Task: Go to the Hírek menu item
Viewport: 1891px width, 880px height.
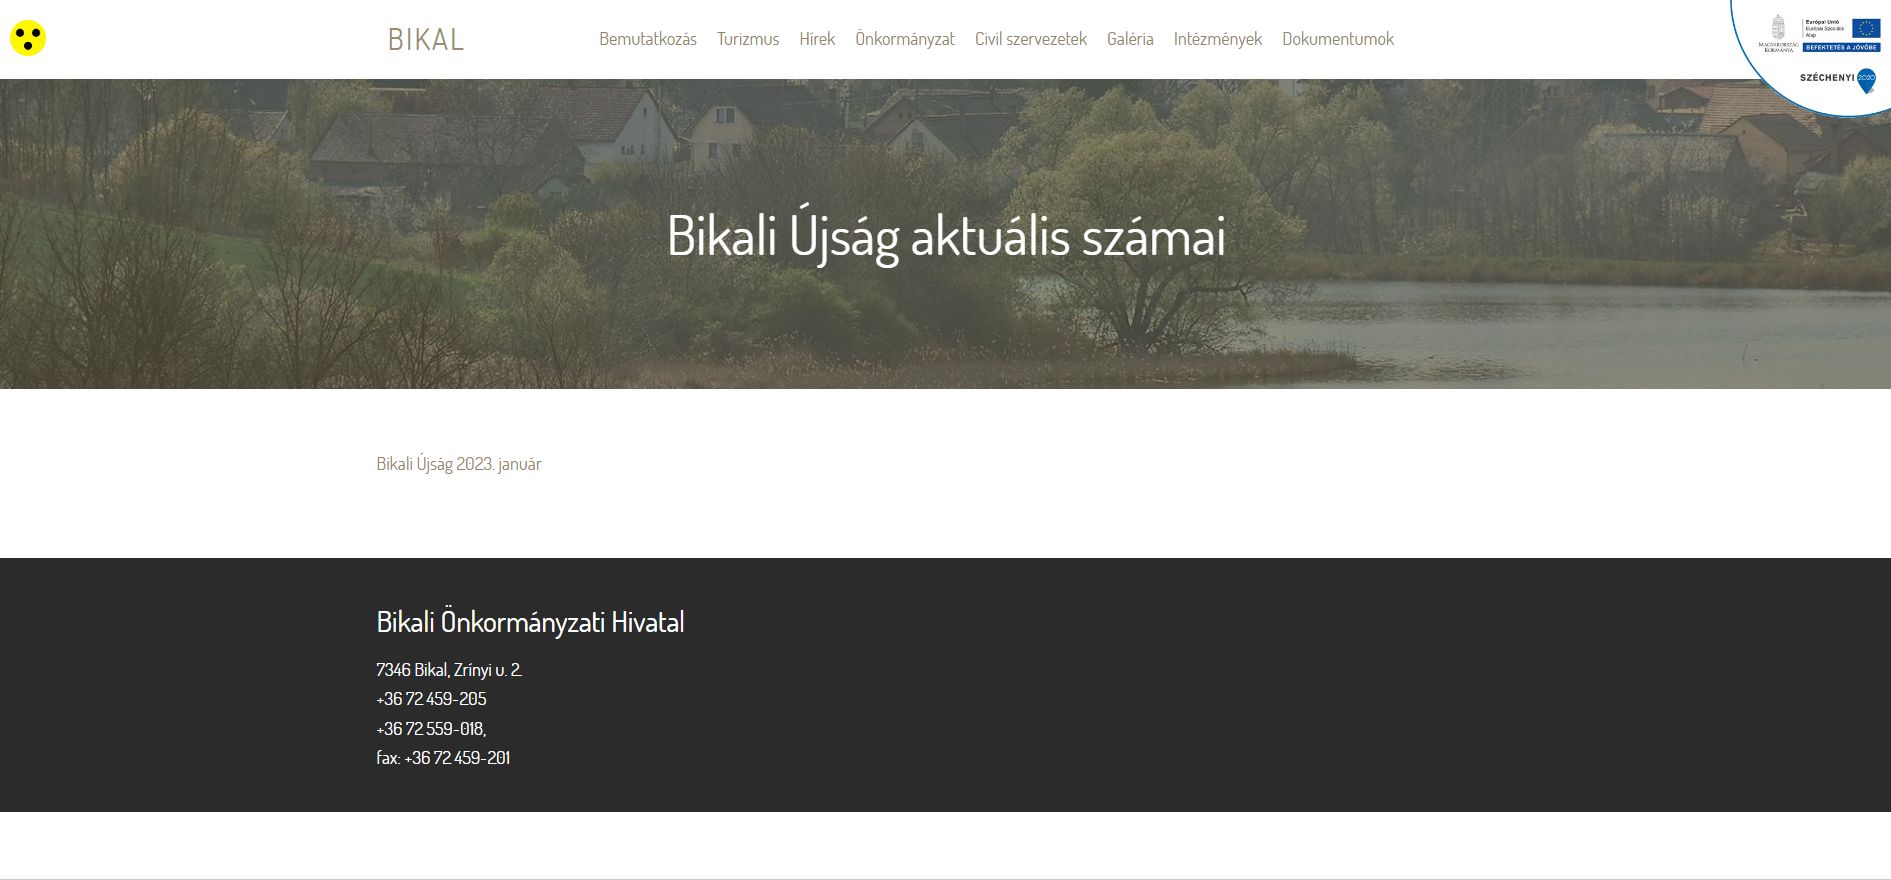Action: point(817,39)
